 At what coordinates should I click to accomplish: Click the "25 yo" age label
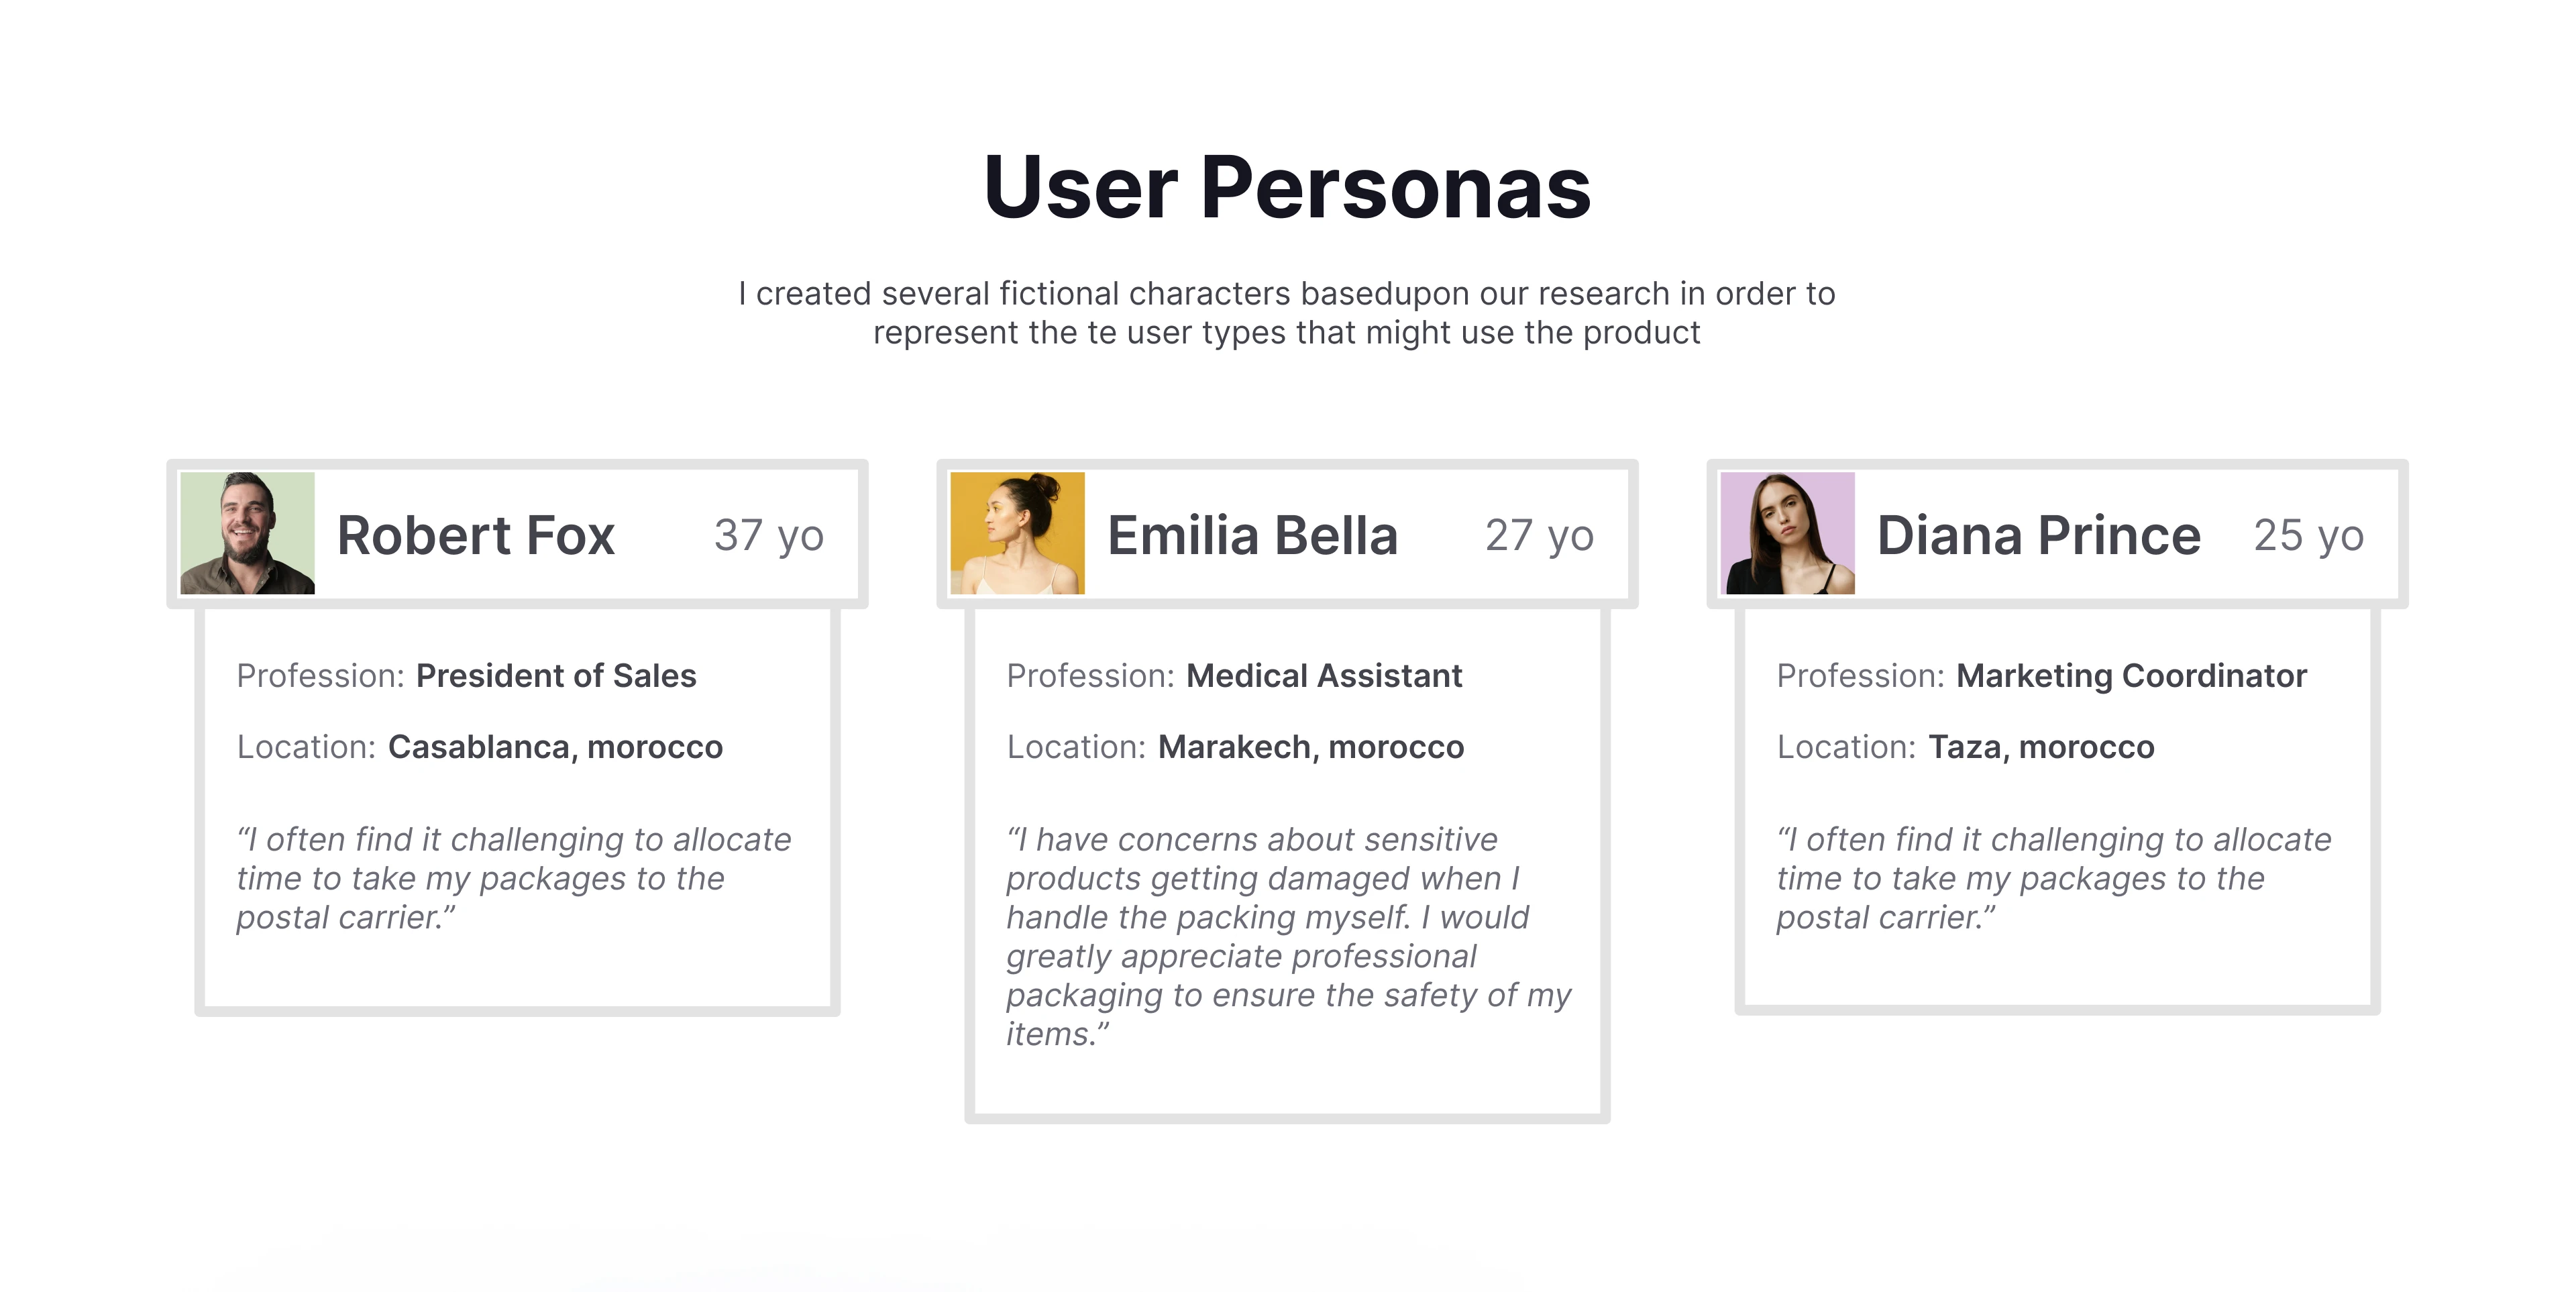(2309, 536)
